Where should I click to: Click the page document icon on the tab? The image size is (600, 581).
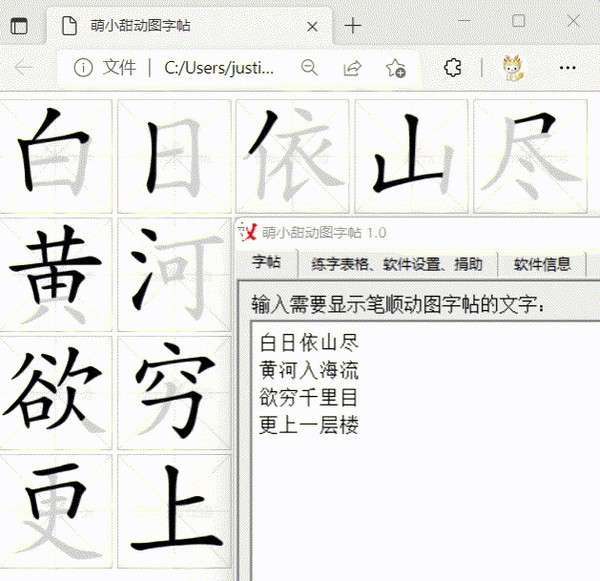tap(69, 26)
